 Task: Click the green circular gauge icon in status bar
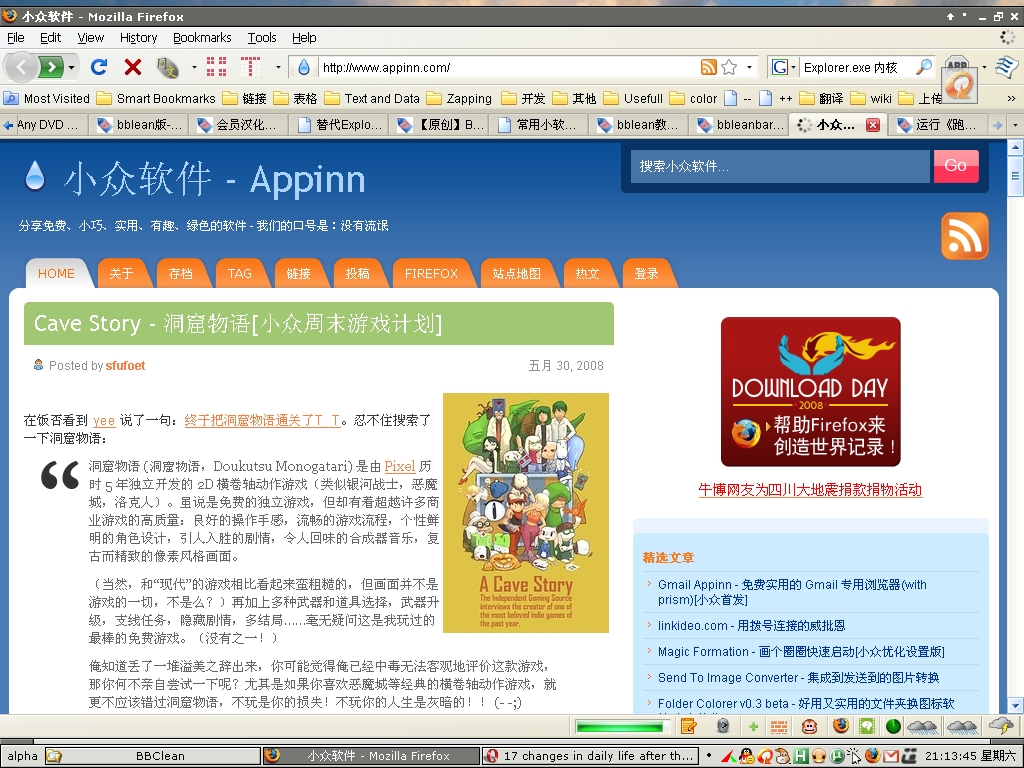(x=893, y=726)
